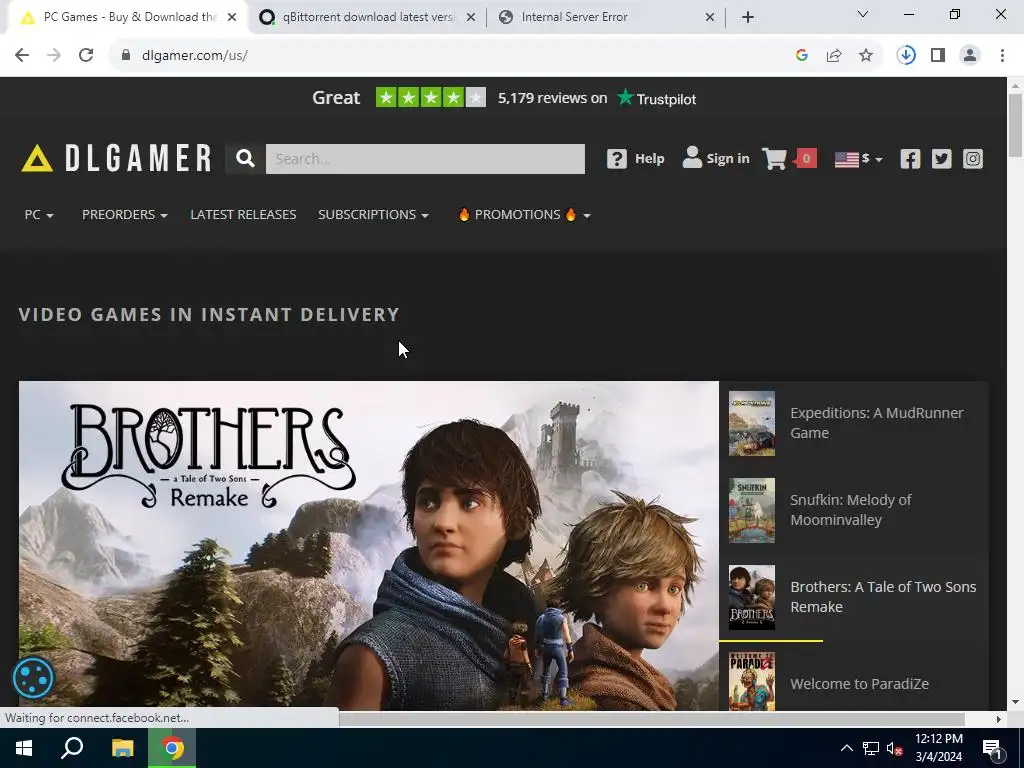This screenshot has height=768, width=1024.
Task: Click the Expeditions MudRunner thumbnail
Action: [752, 423]
